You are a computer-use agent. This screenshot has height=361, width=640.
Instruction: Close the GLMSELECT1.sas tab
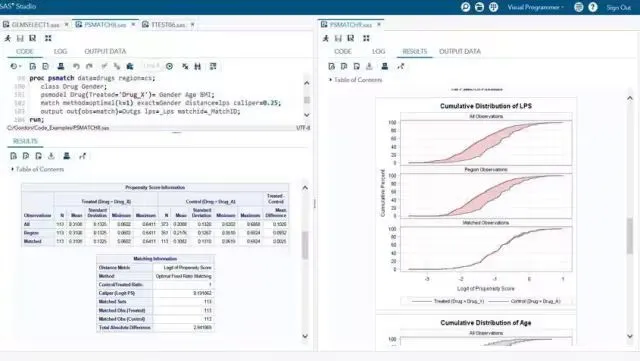click(x=67, y=25)
